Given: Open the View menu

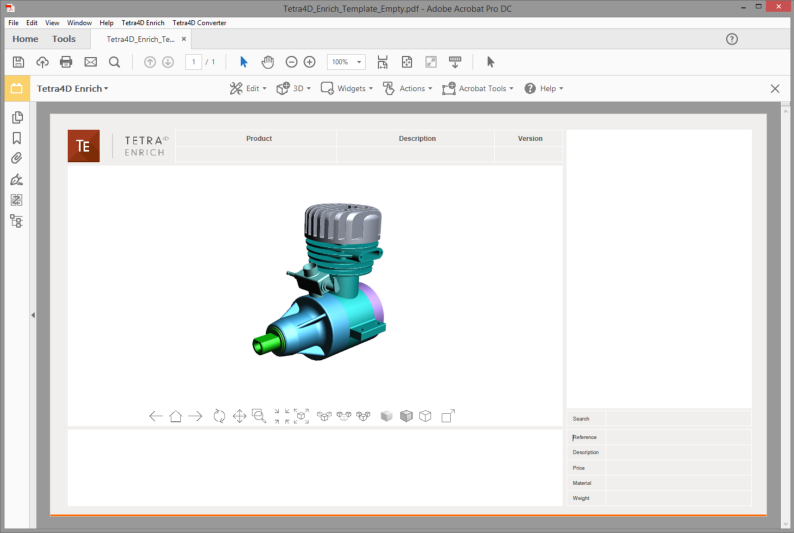Looking at the screenshot, I should [x=52, y=23].
